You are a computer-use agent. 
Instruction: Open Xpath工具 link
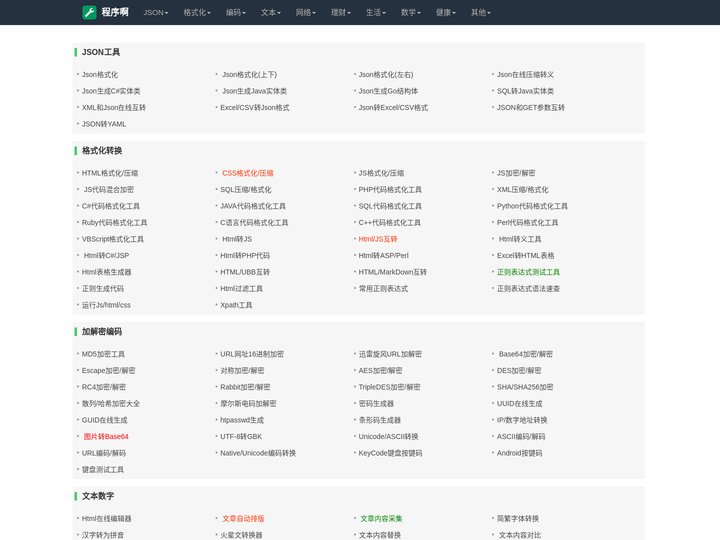236,305
